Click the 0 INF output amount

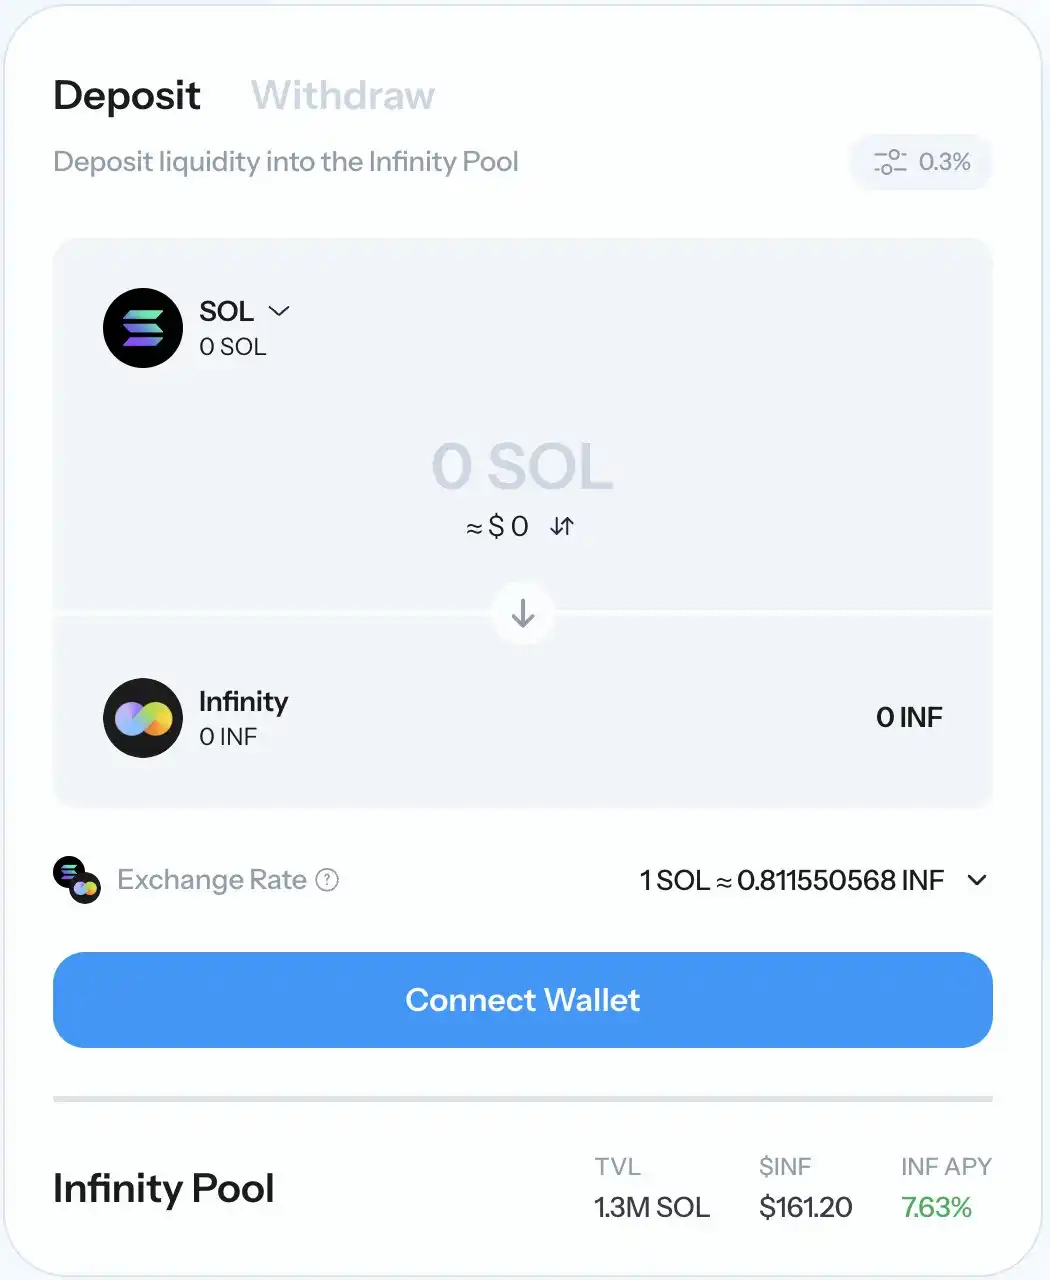909,717
